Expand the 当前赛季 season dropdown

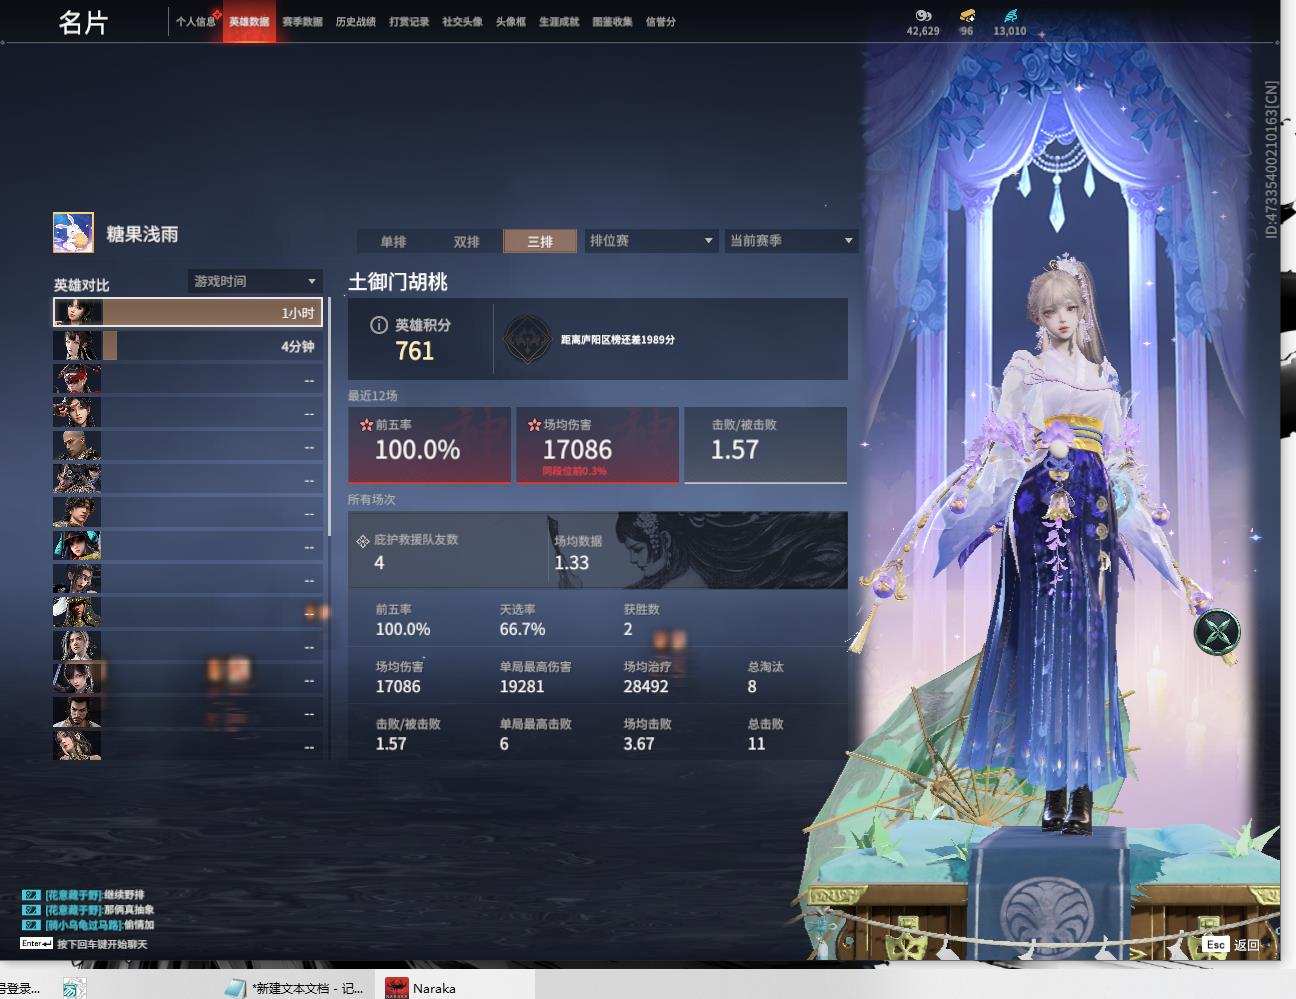[x=791, y=241]
